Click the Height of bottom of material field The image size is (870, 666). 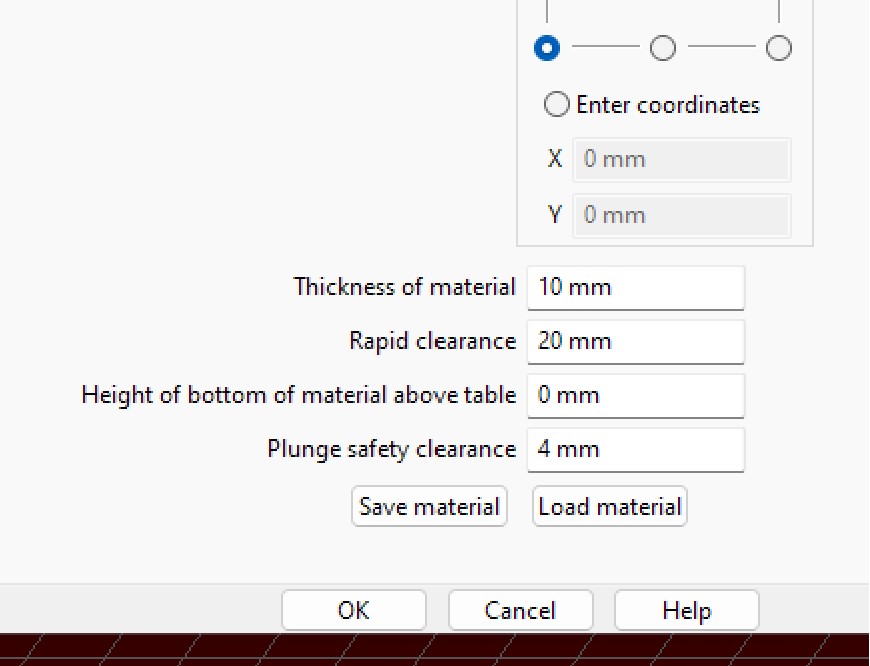(x=635, y=396)
